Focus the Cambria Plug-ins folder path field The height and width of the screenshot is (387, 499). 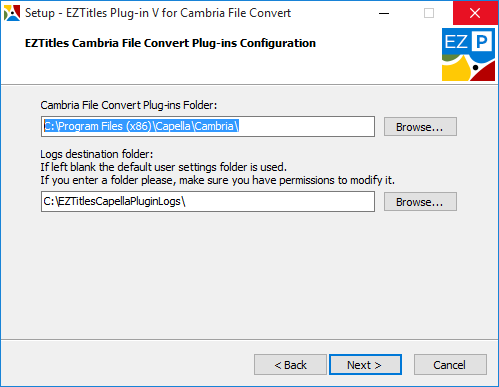click(208, 126)
